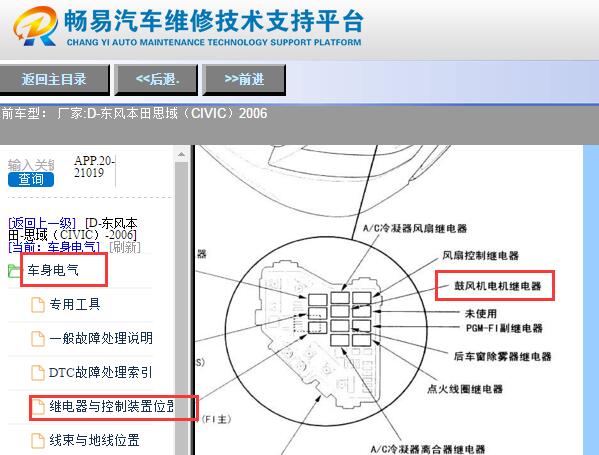Click document icon beside 专用工具
This screenshot has width=599, height=455.
point(37,304)
